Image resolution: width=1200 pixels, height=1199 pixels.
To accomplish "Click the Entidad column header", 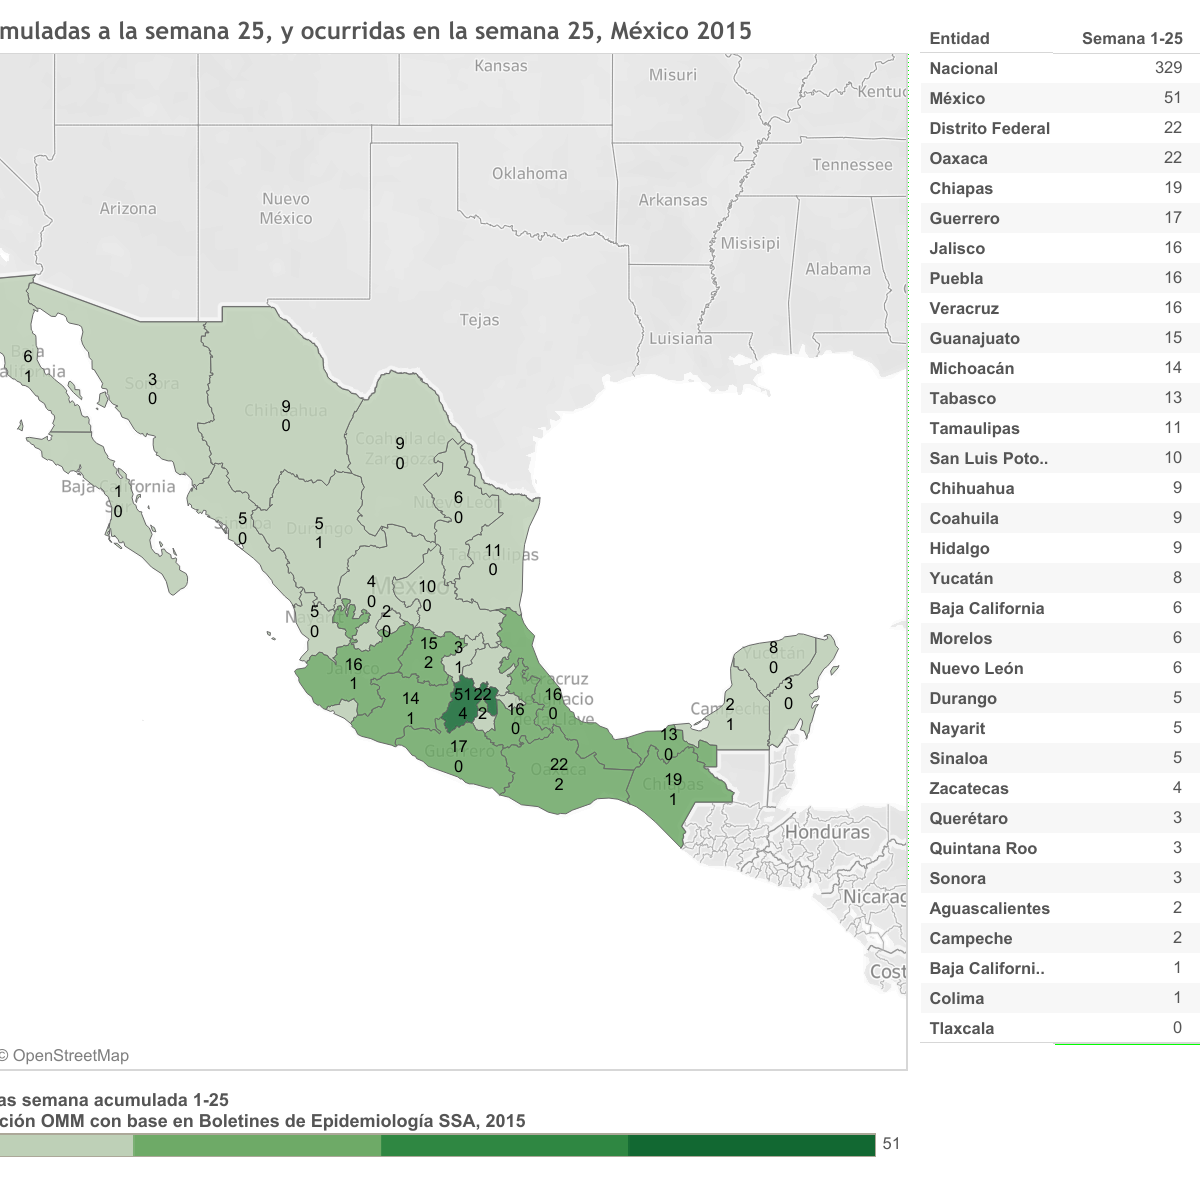I will coord(960,38).
